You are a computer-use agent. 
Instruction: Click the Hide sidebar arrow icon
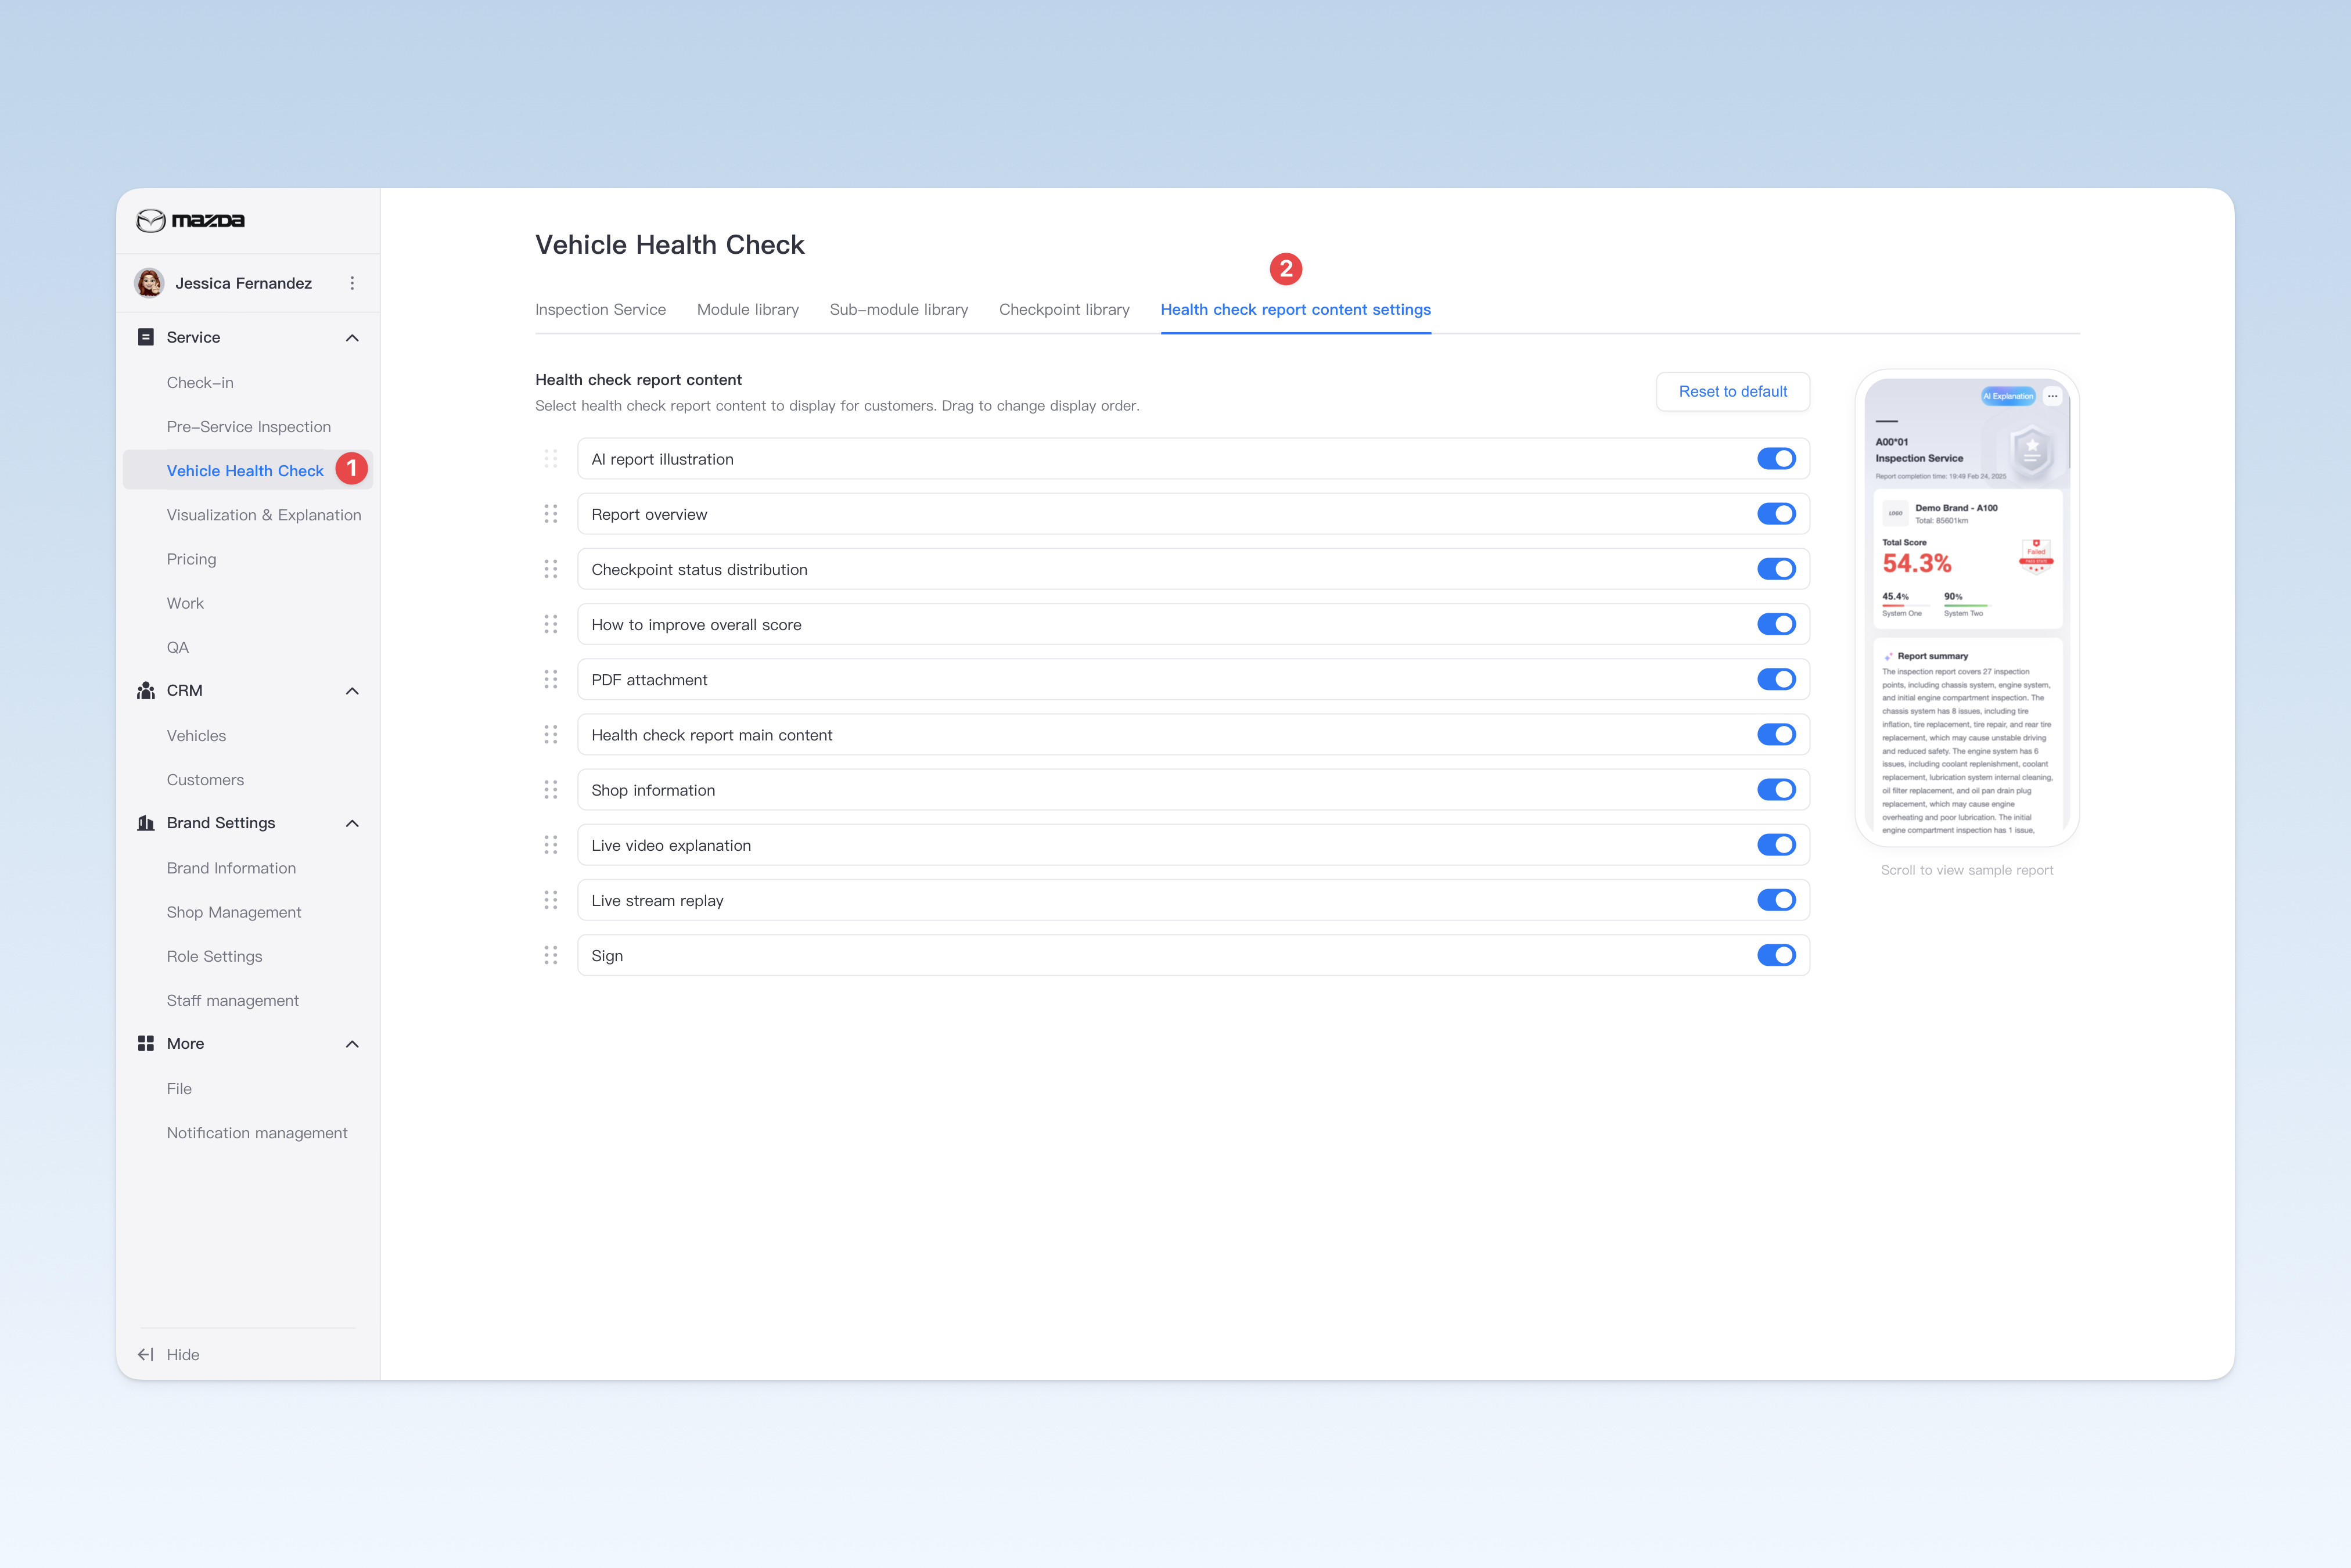point(146,1354)
